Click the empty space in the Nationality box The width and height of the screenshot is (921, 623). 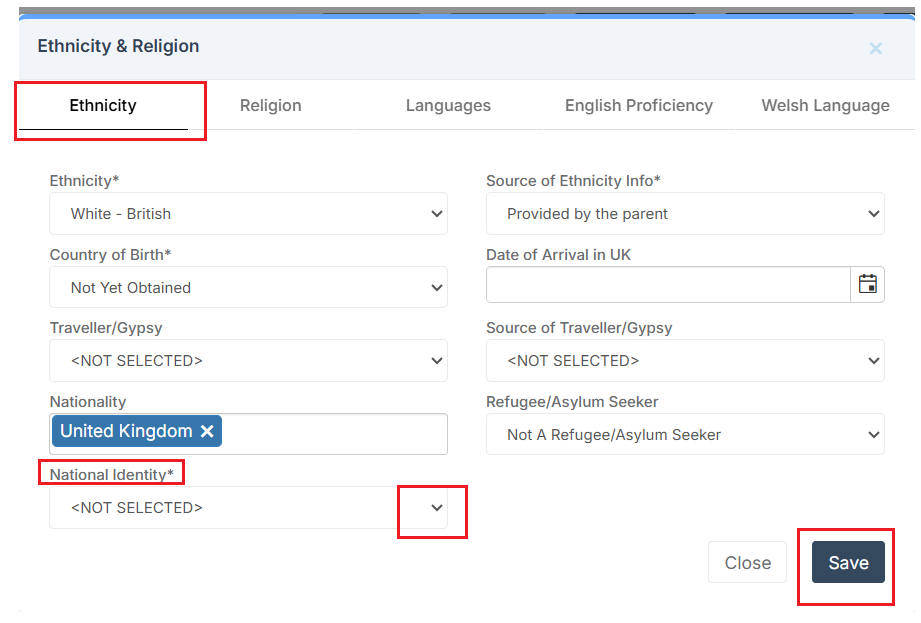pyautogui.click(x=335, y=433)
